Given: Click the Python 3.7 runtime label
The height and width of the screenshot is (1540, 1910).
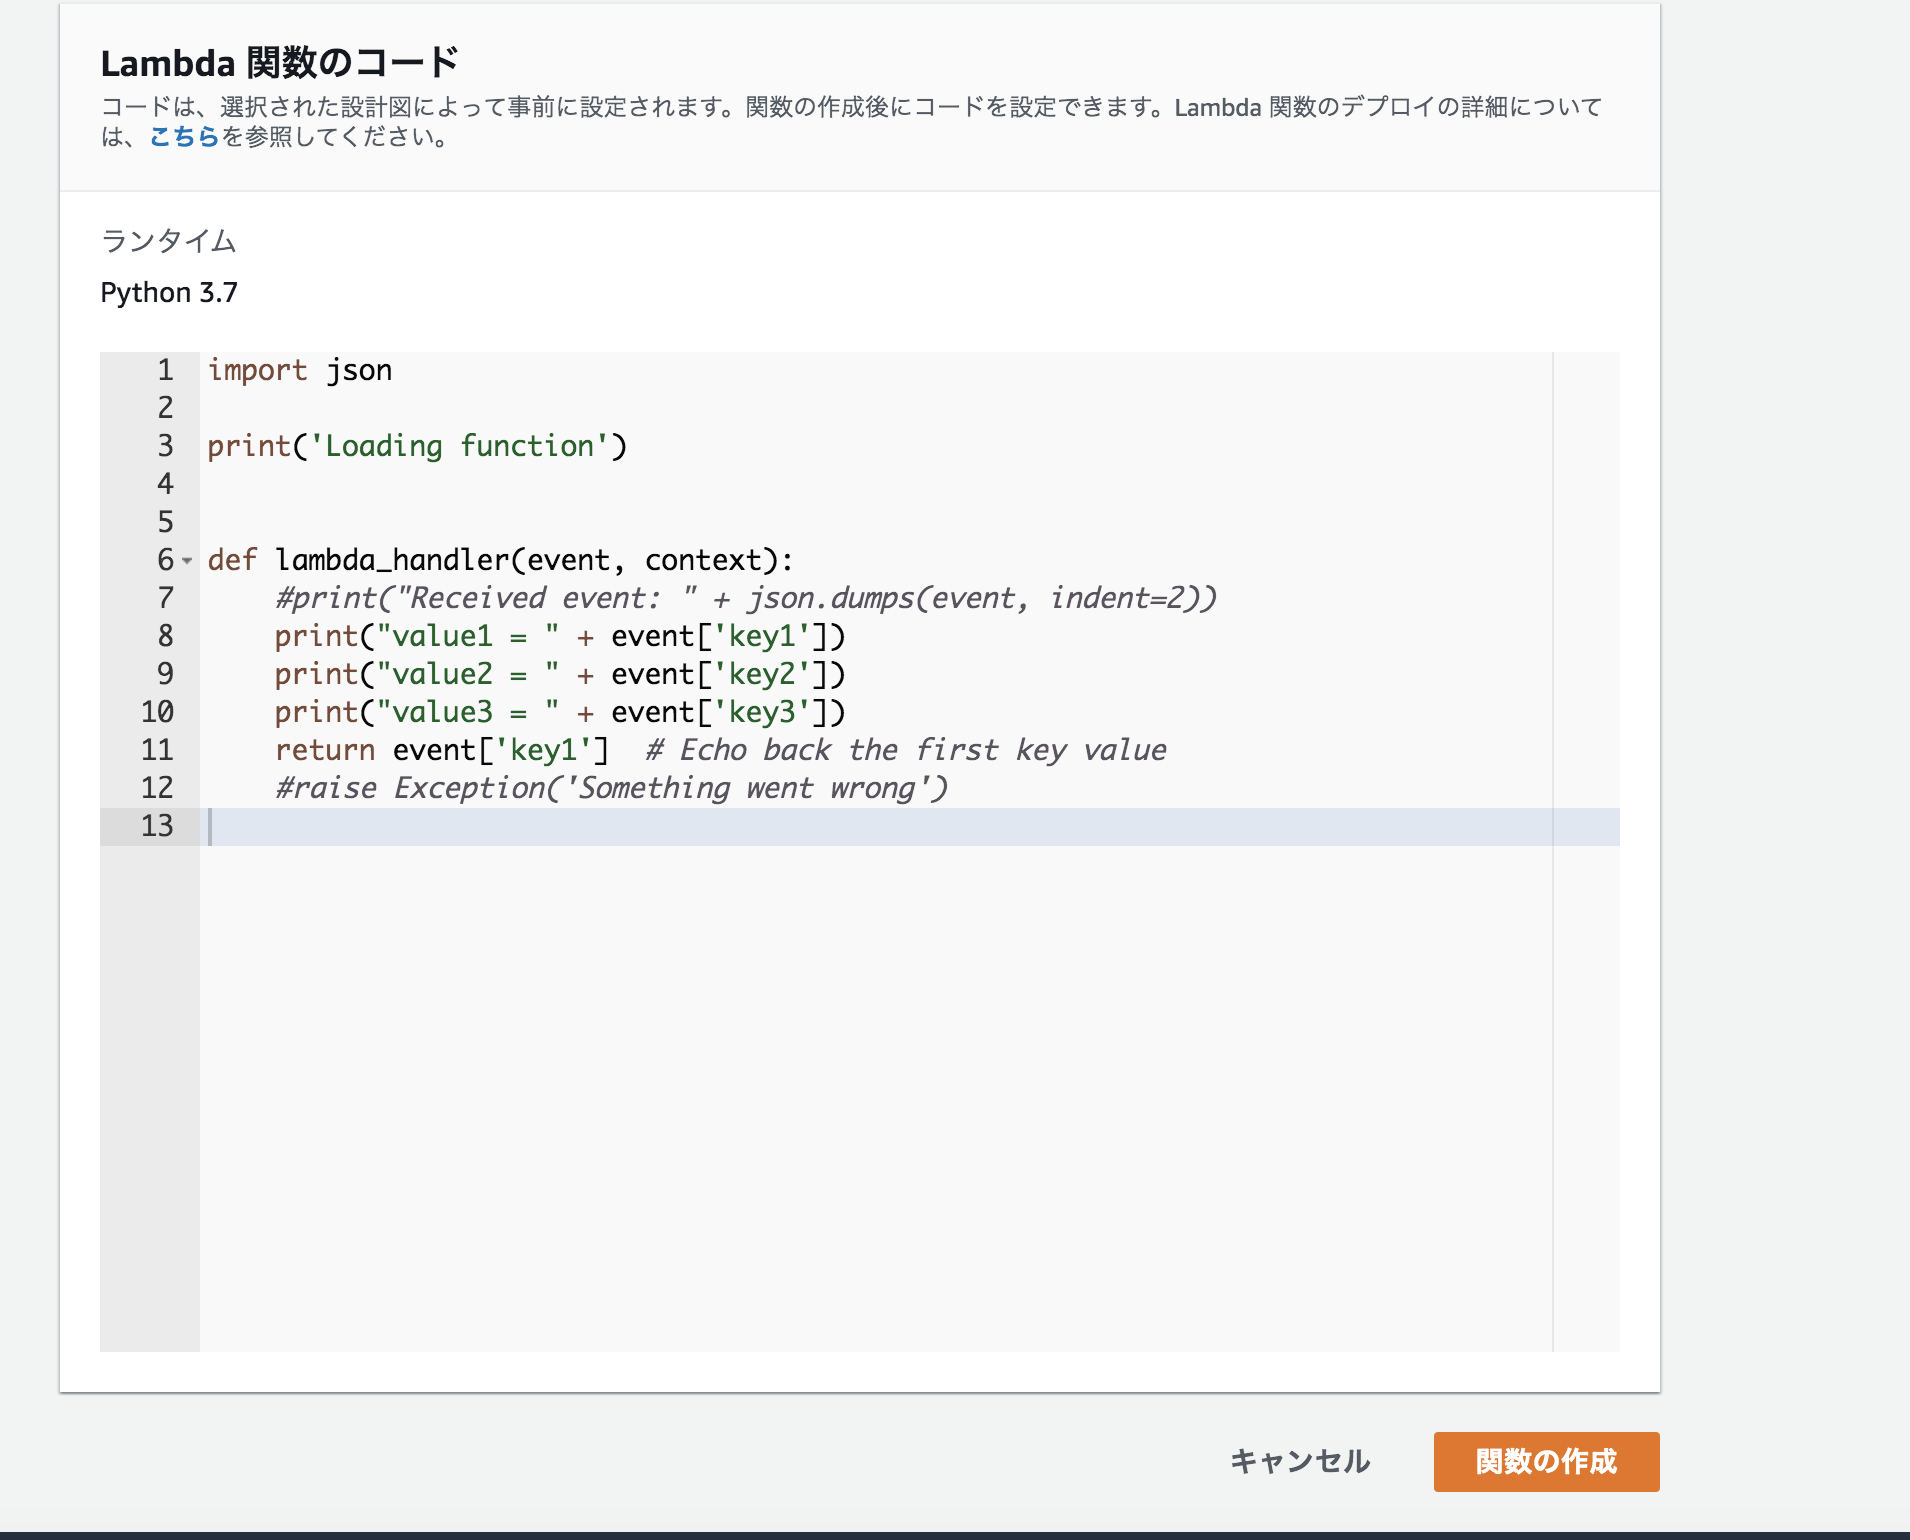Looking at the screenshot, I should 170,291.
